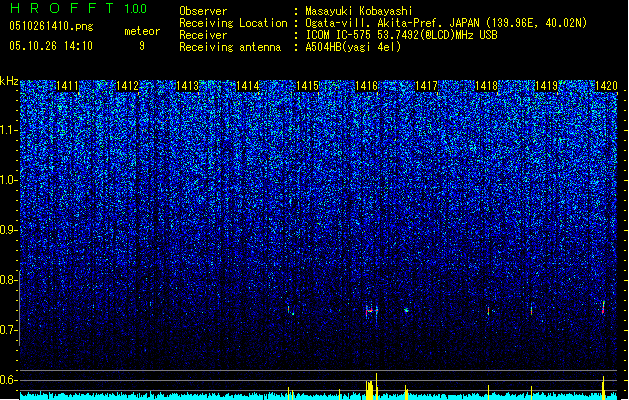Click the echo trace just before 1419
This screenshot has width=629, height=400.
point(532,310)
